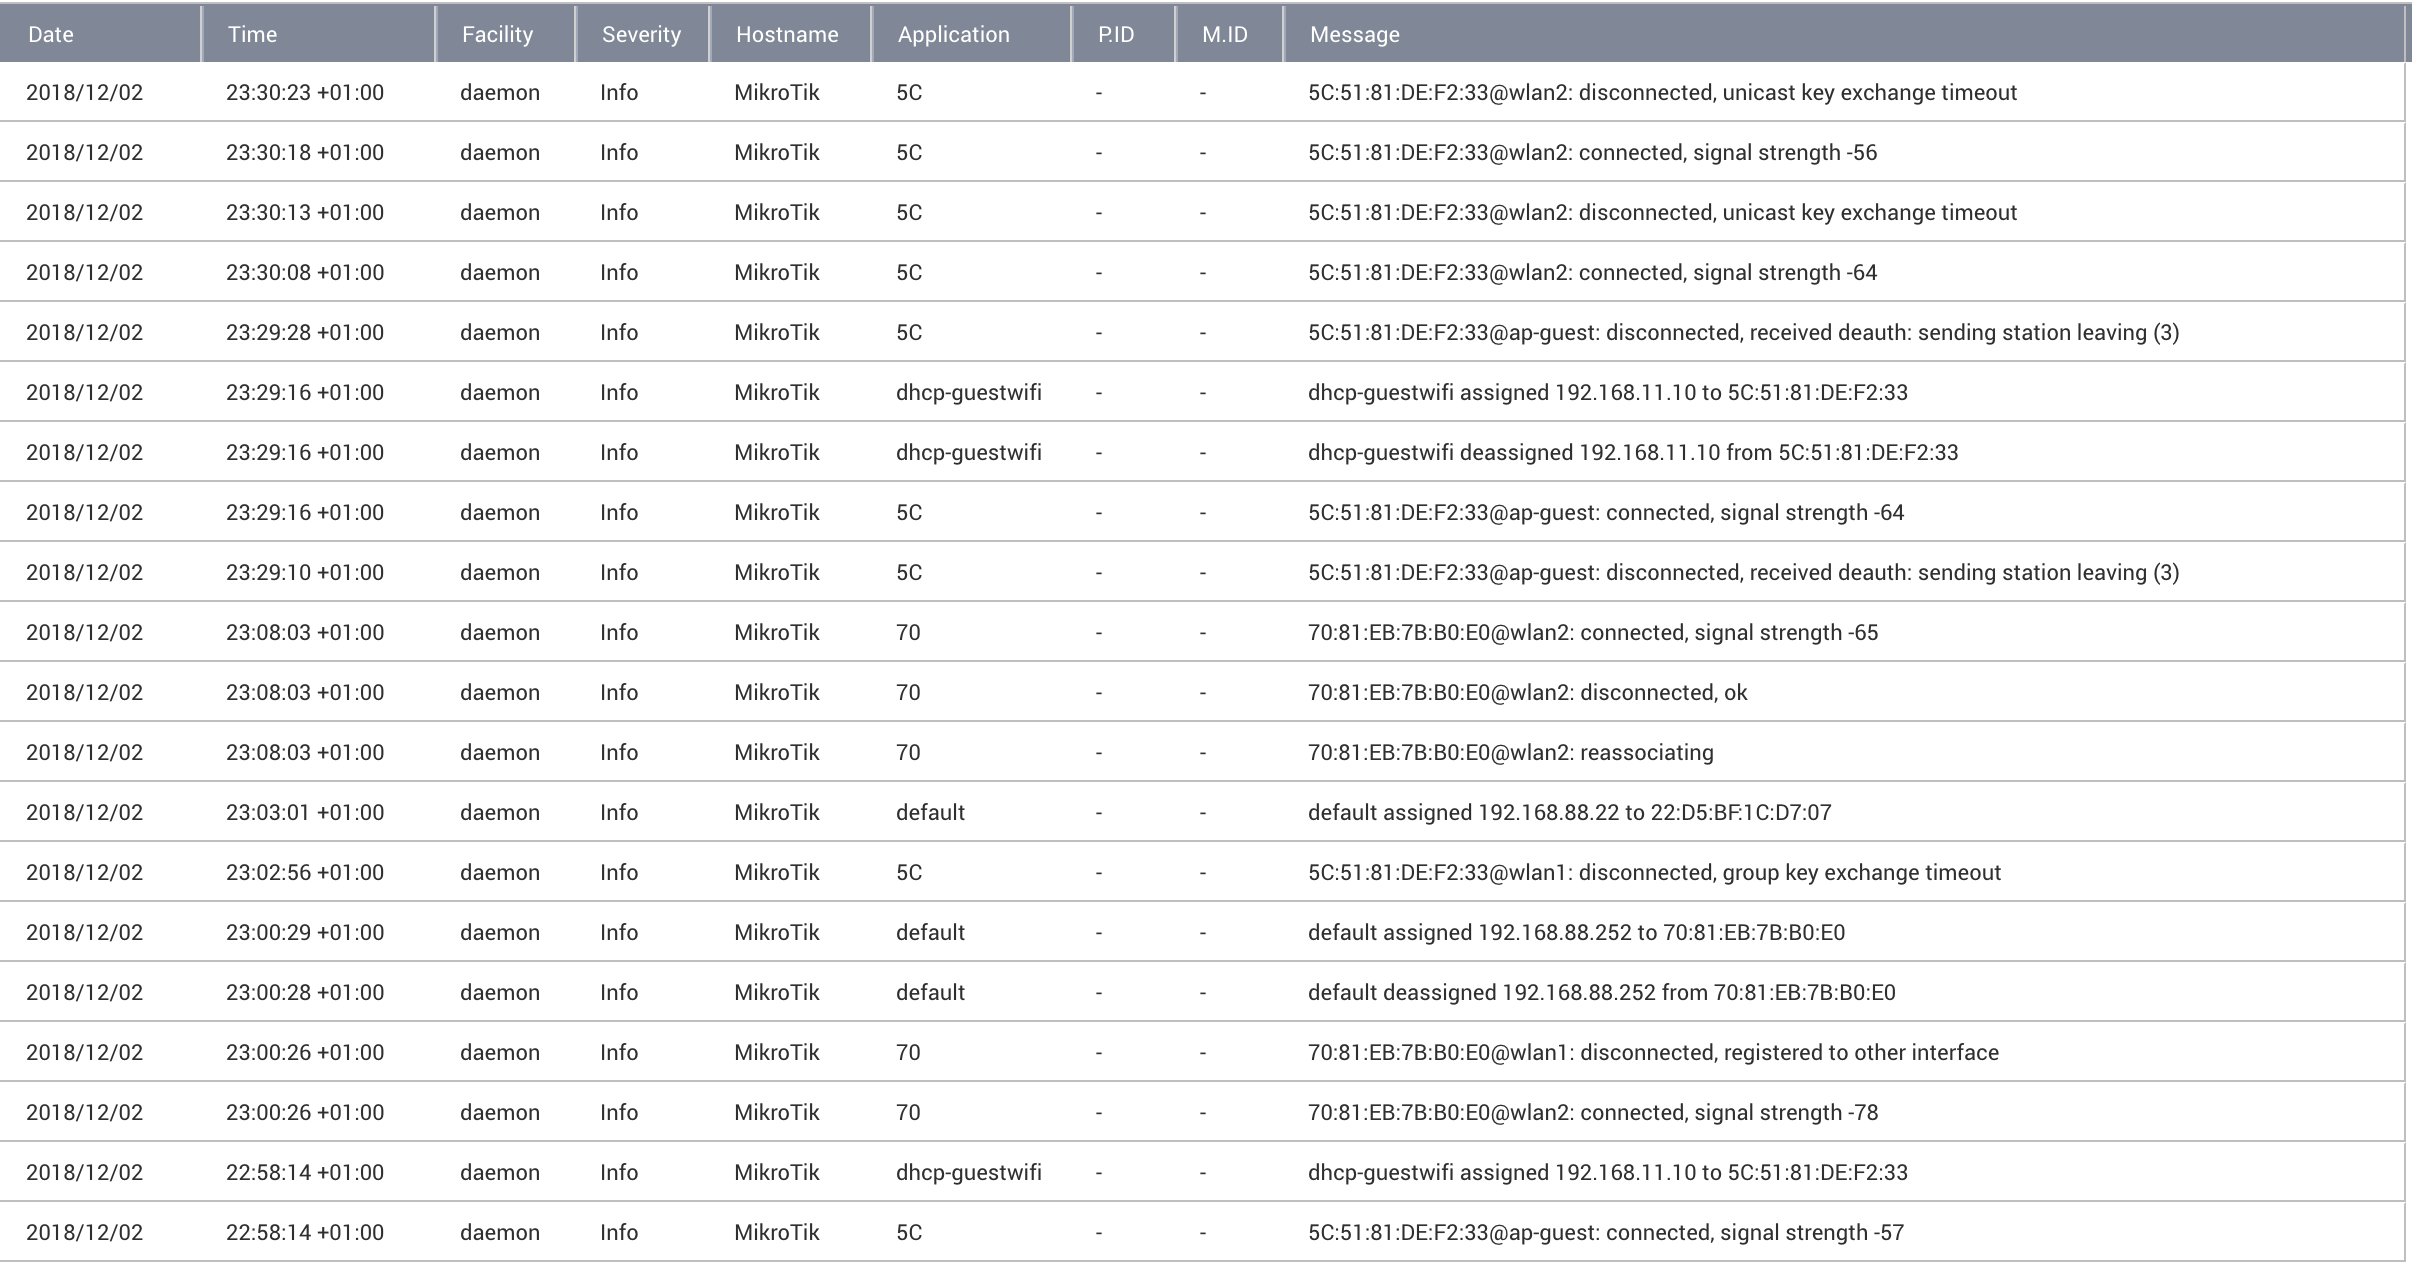
Task: Select the 23:30:23 unicast key exchange timeout row
Action: coord(1202,92)
